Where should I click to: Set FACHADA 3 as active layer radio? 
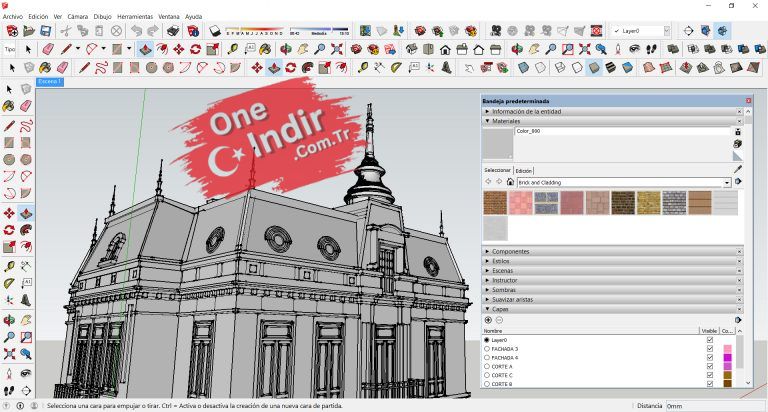coord(487,349)
